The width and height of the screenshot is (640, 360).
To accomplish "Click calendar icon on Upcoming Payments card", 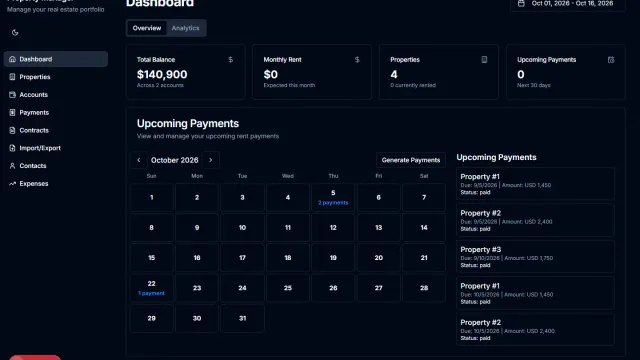I will (x=611, y=60).
